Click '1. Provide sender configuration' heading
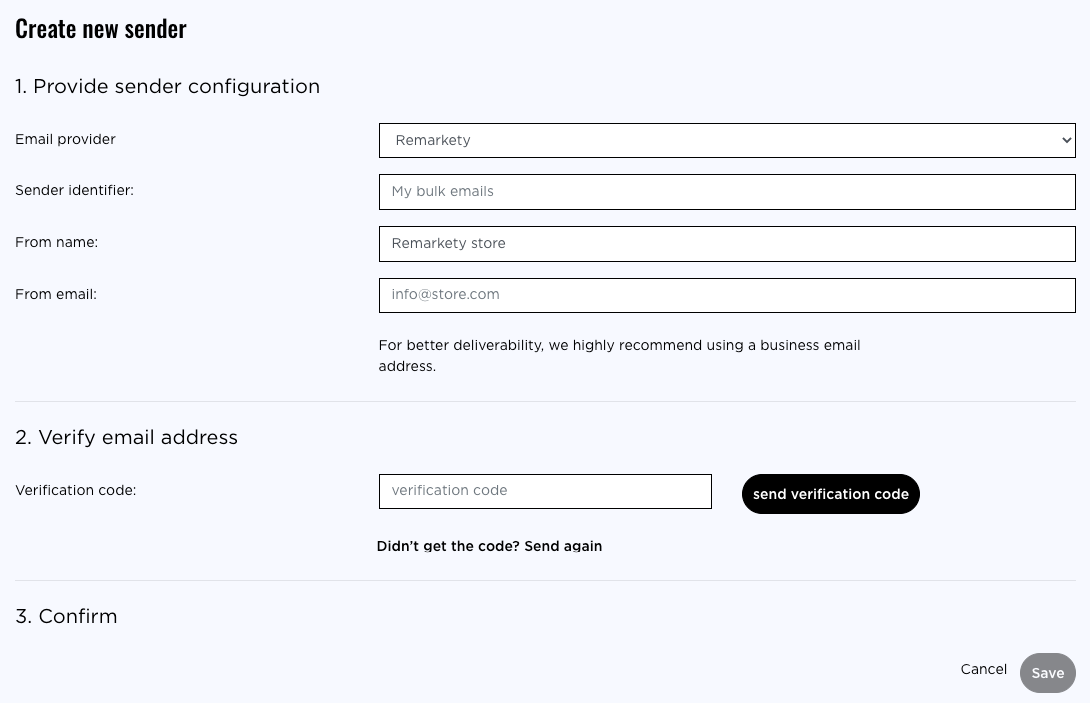Image resolution: width=1090 pixels, height=703 pixels. click(168, 86)
